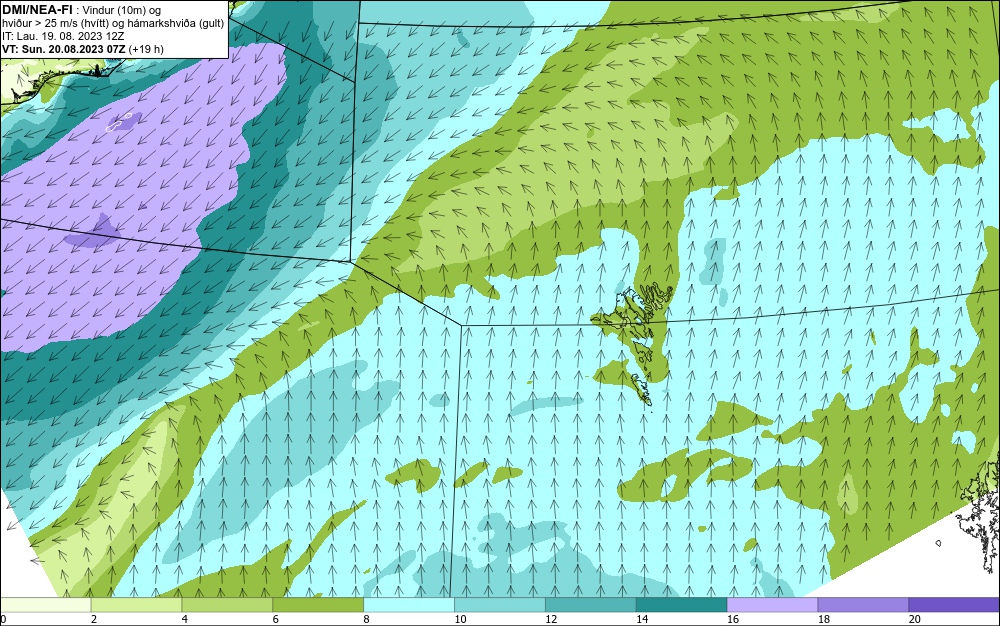Click legend label '18'
This screenshot has width=1000, height=626.
click(x=823, y=619)
